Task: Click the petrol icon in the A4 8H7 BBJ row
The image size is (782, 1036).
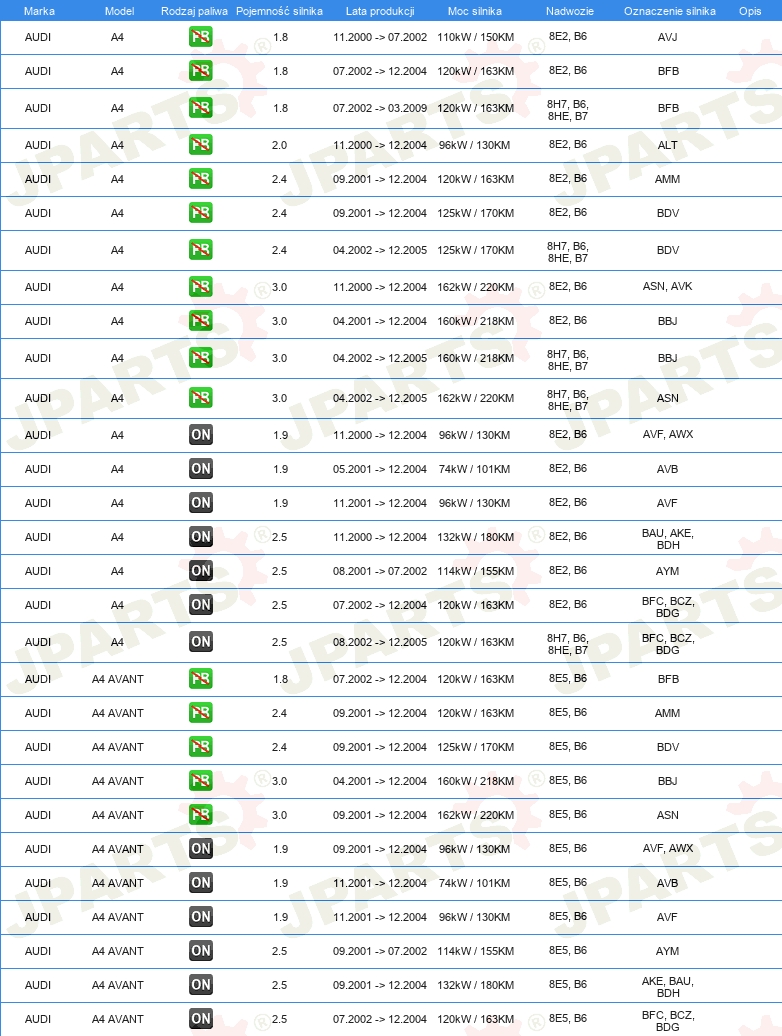Action: (x=201, y=357)
